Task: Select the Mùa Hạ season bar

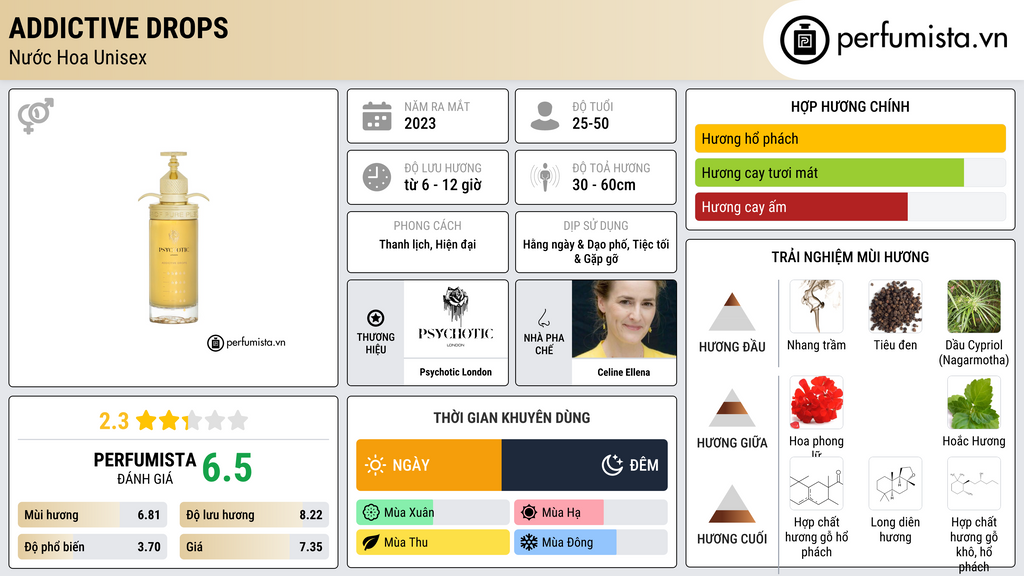Action: (x=591, y=513)
